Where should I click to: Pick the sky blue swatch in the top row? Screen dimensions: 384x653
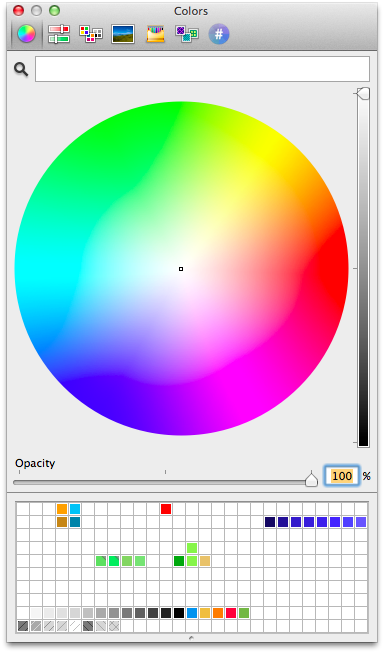75,509
